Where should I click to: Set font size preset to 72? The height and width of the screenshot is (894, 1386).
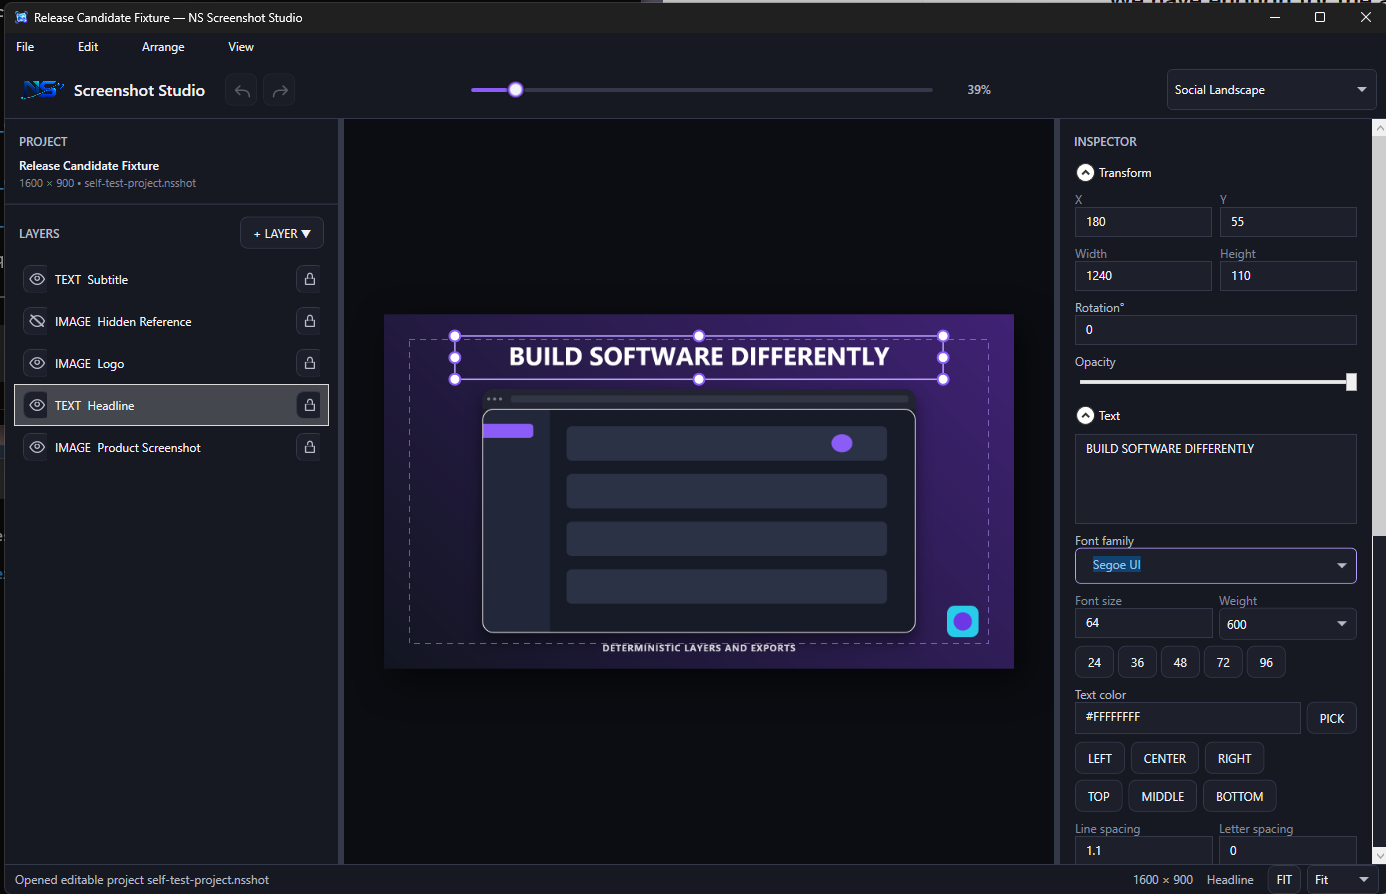(1224, 662)
